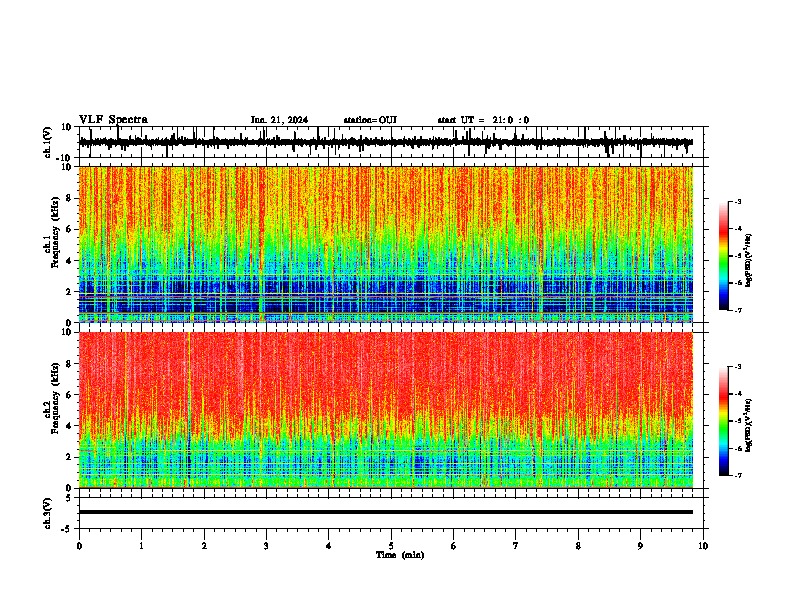This screenshot has width=792, height=612.
Task: Click the "-3" label atop ch.1 color bar
Action: pyautogui.click(x=738, y=201)
